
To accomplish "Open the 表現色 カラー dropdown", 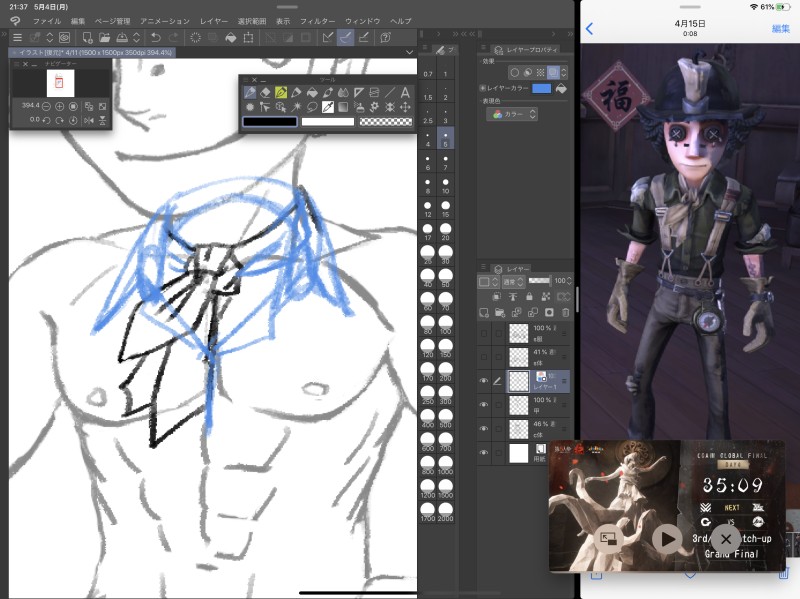I will pos(512,114).
